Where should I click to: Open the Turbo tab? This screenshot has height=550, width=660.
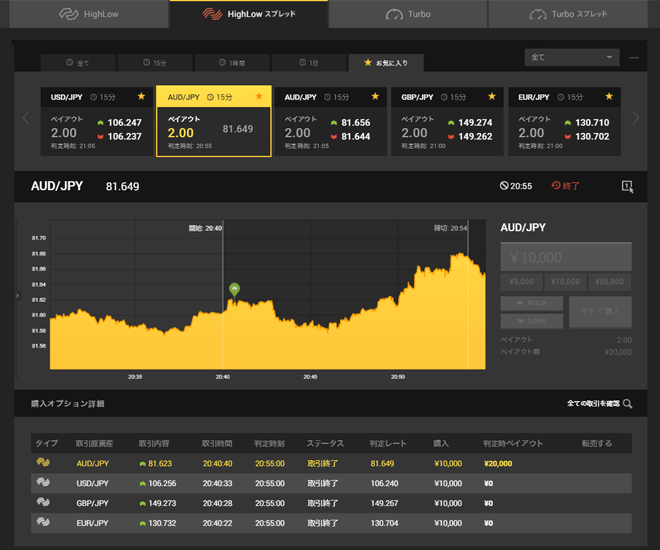tap(408, 14)
